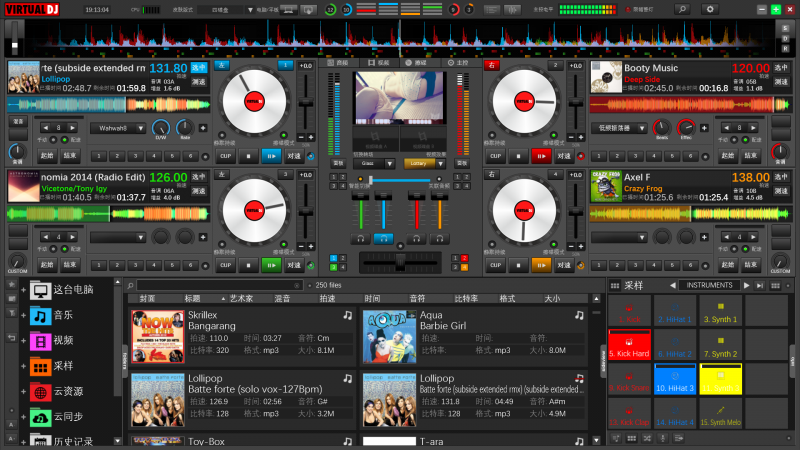Toggle 智能切换 beside the video crossfader
Image resolution: width=800 pixels, height=450 pixels.
coord(360,179)
